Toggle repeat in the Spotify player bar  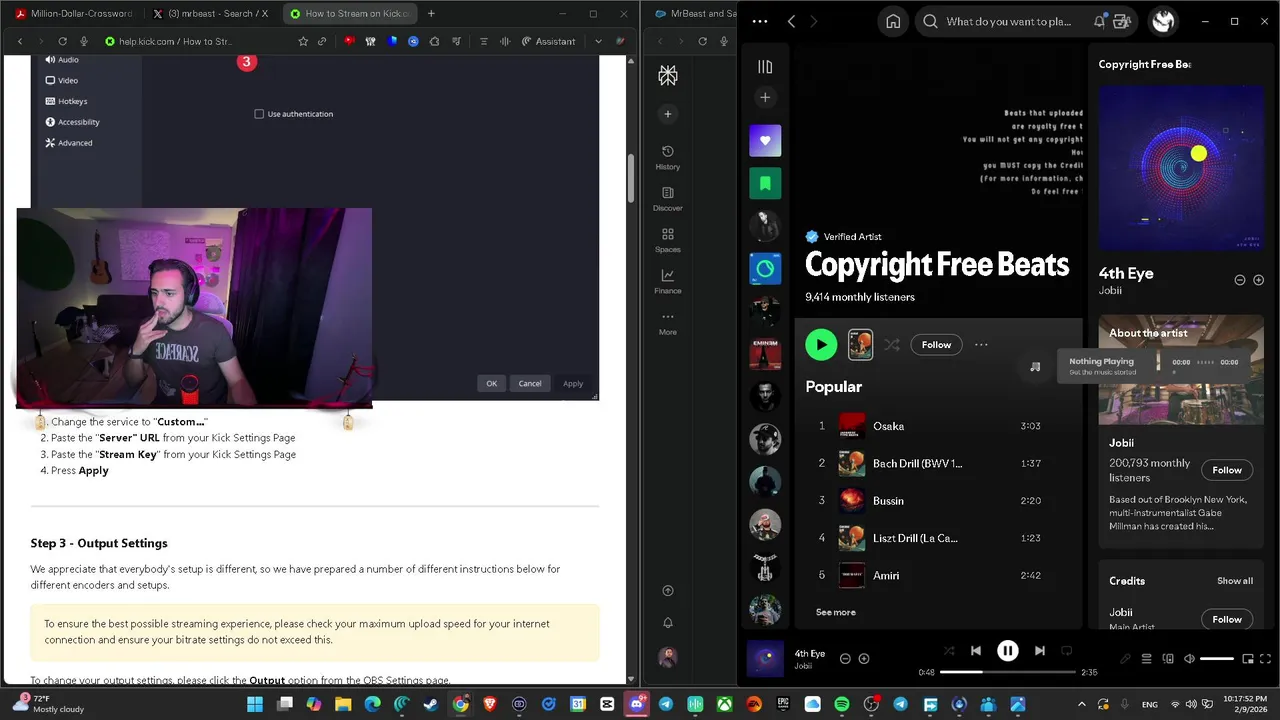[x=1066, y=651]
